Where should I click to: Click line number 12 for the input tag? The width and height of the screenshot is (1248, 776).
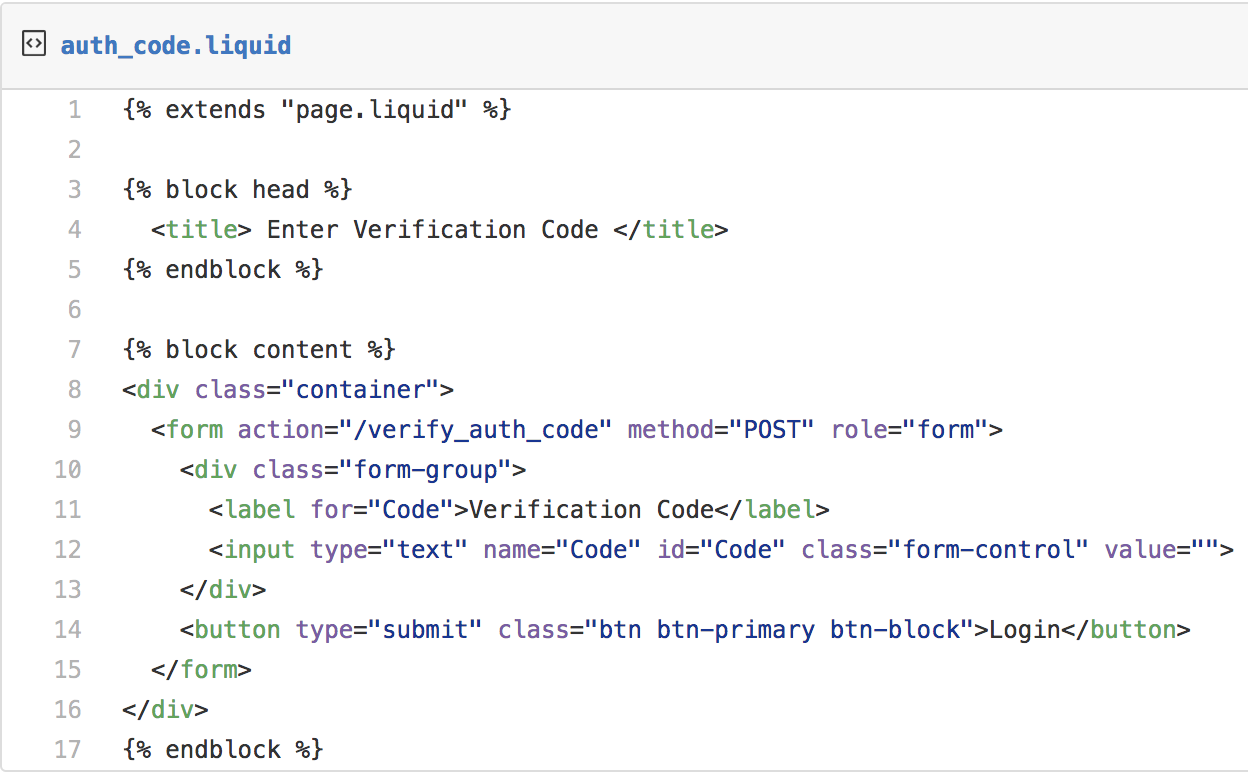pos(68,550)
